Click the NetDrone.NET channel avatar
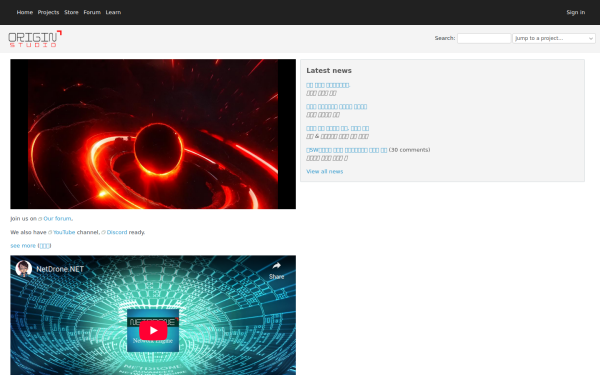The width and height of the screenshot is (600, 375). 23,269
